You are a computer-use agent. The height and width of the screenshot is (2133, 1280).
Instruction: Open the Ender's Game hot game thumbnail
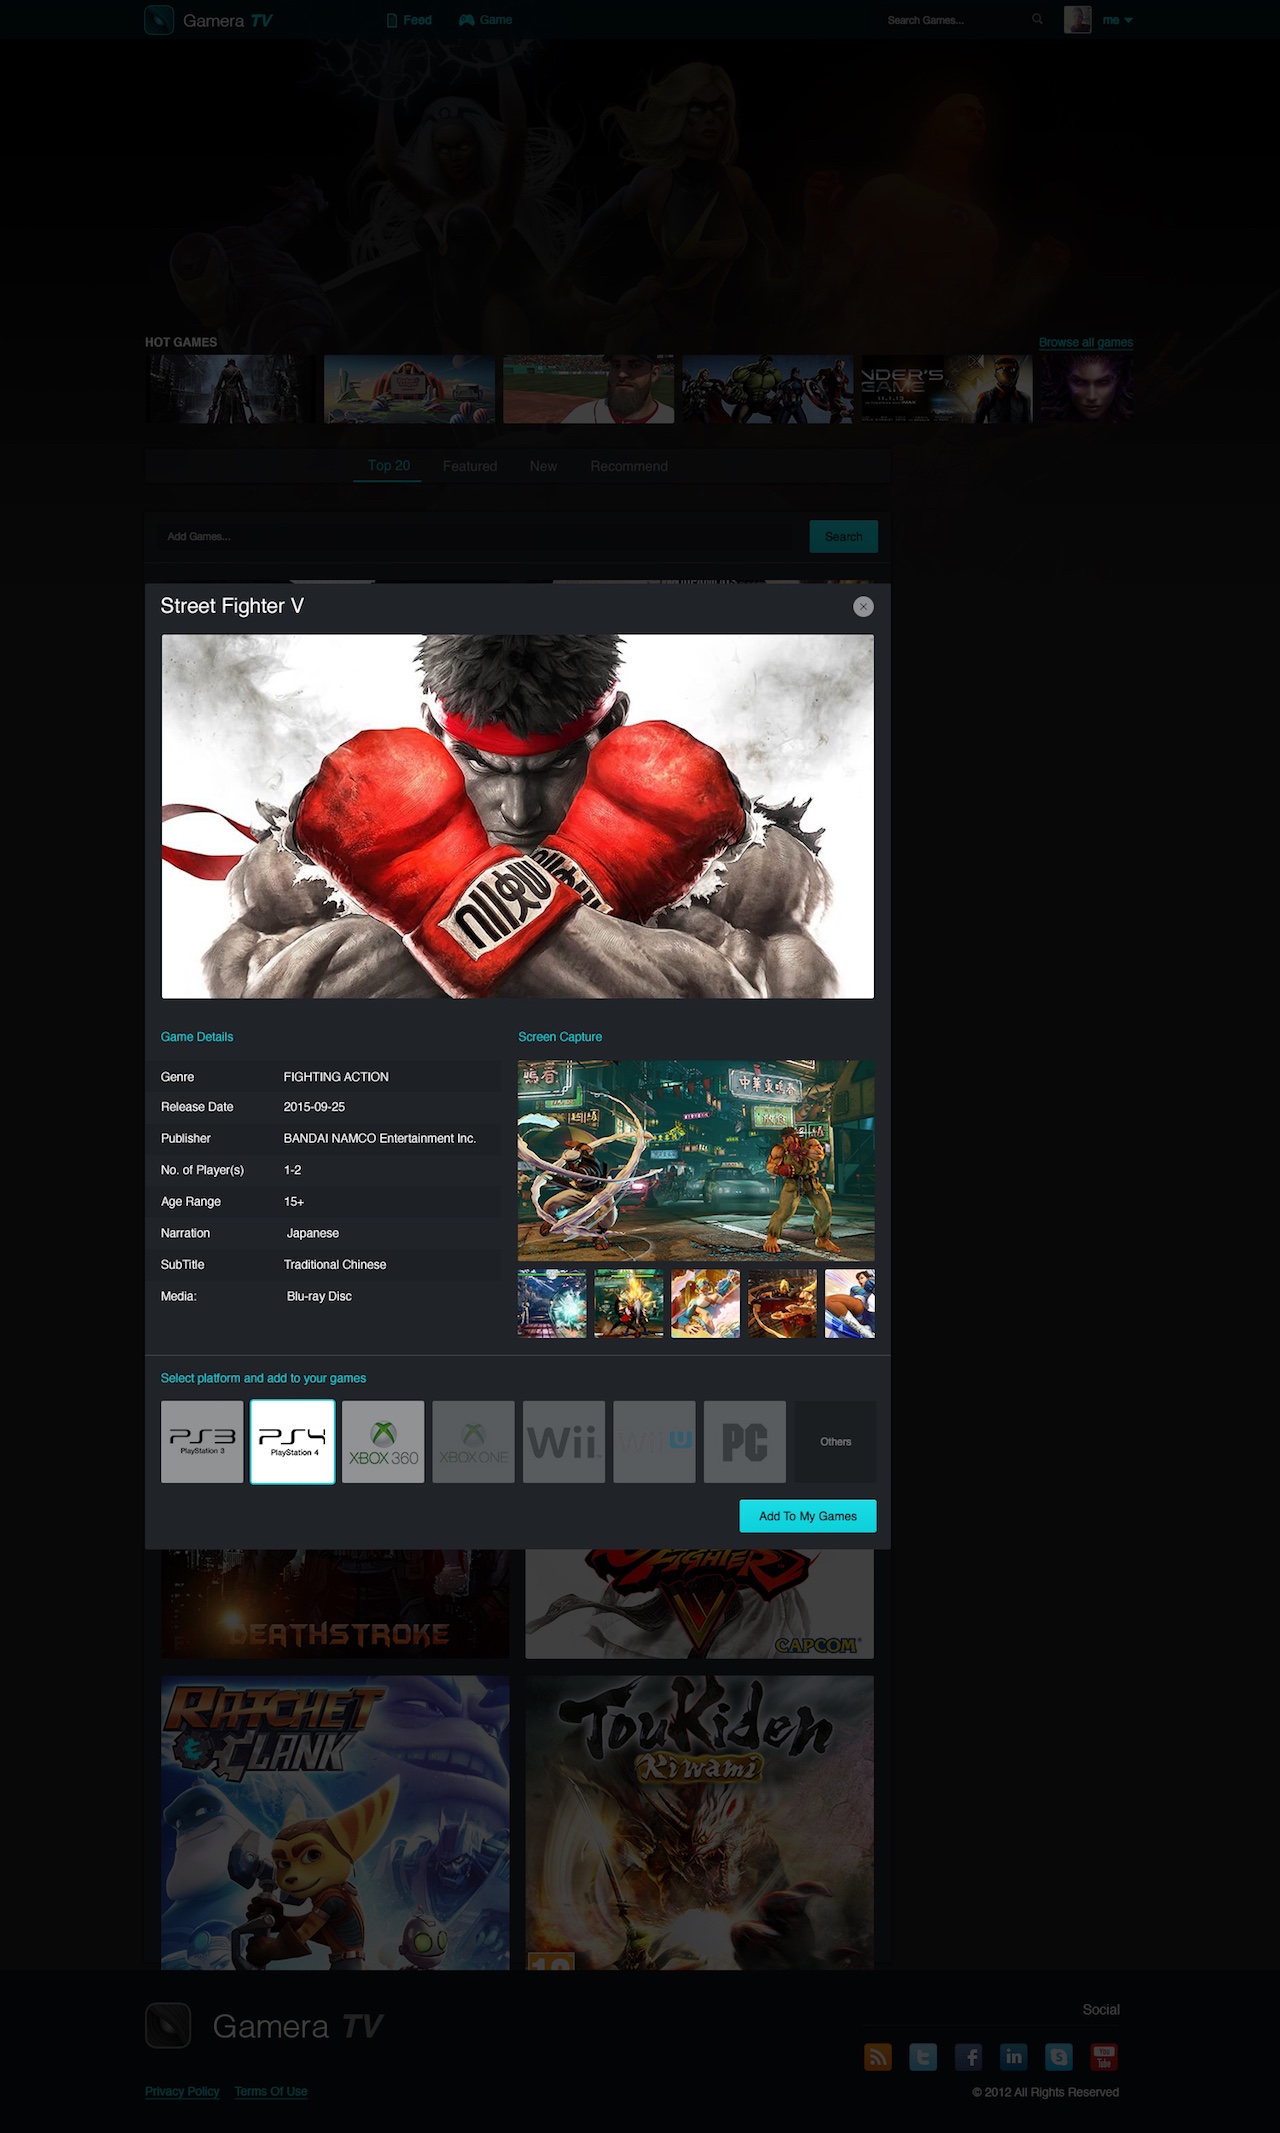[x=946, y=389]
